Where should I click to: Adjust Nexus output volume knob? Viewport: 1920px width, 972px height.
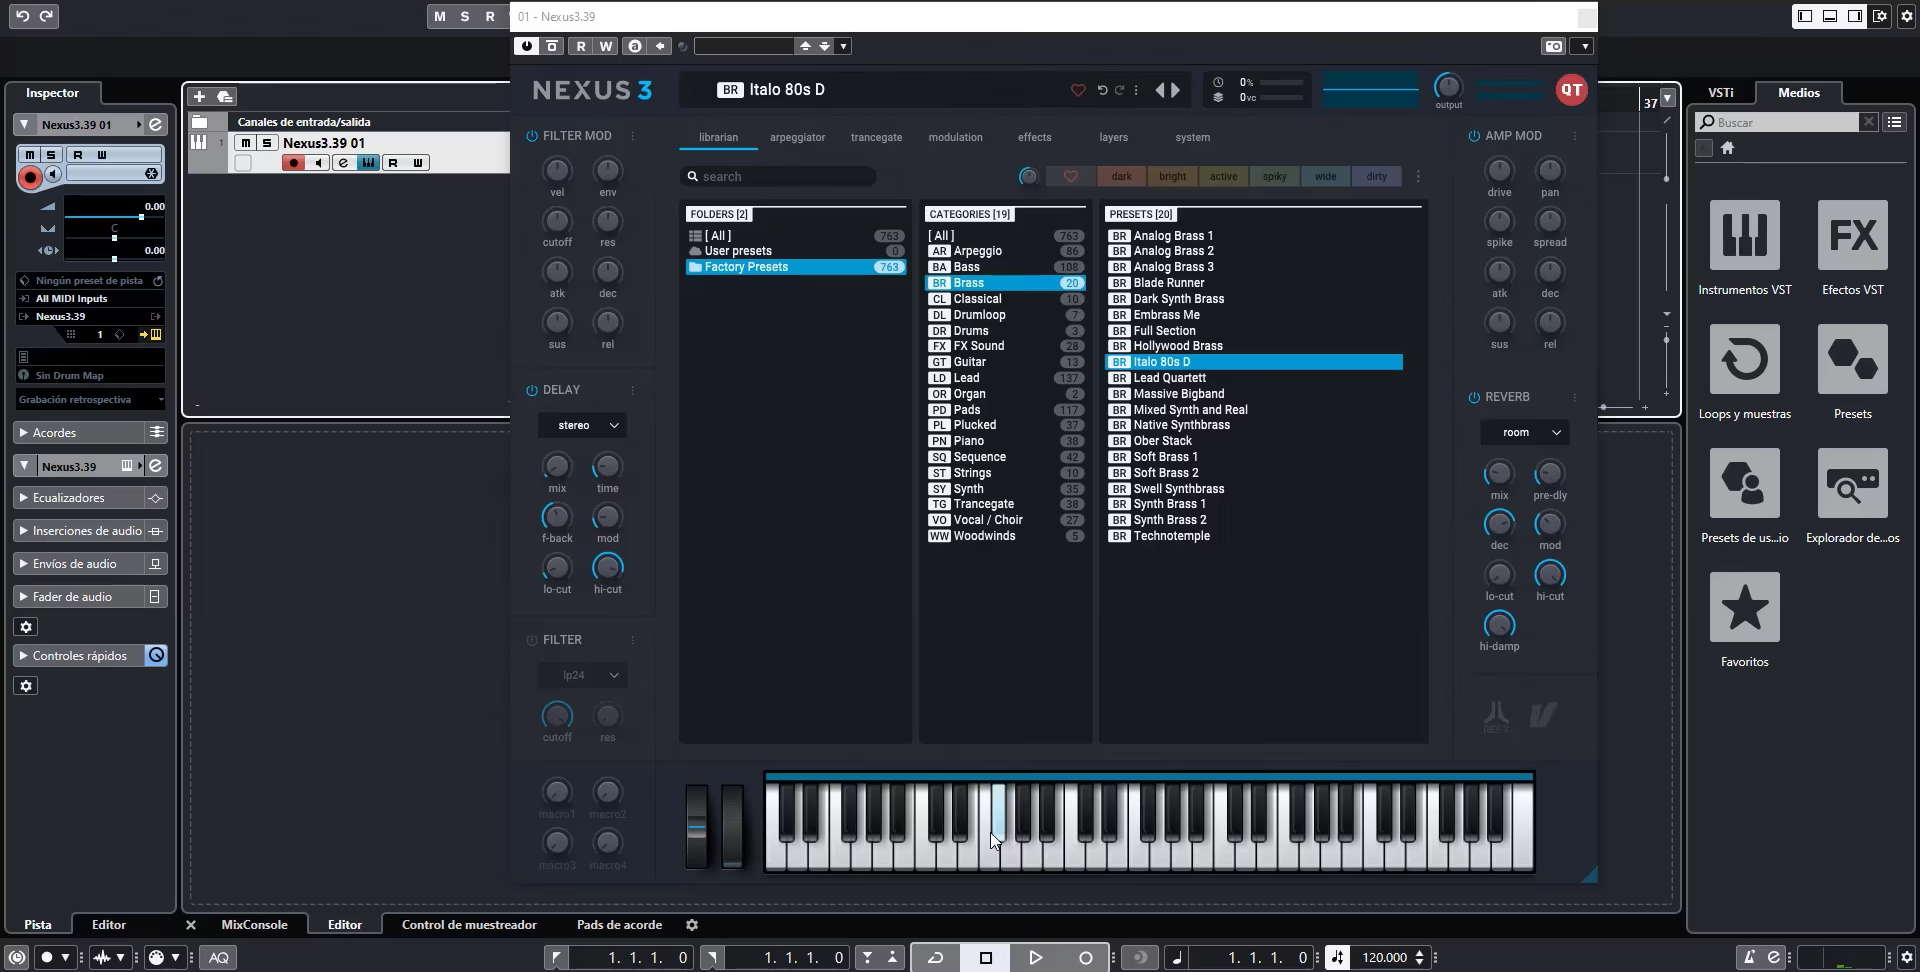tap(1448, 86)
